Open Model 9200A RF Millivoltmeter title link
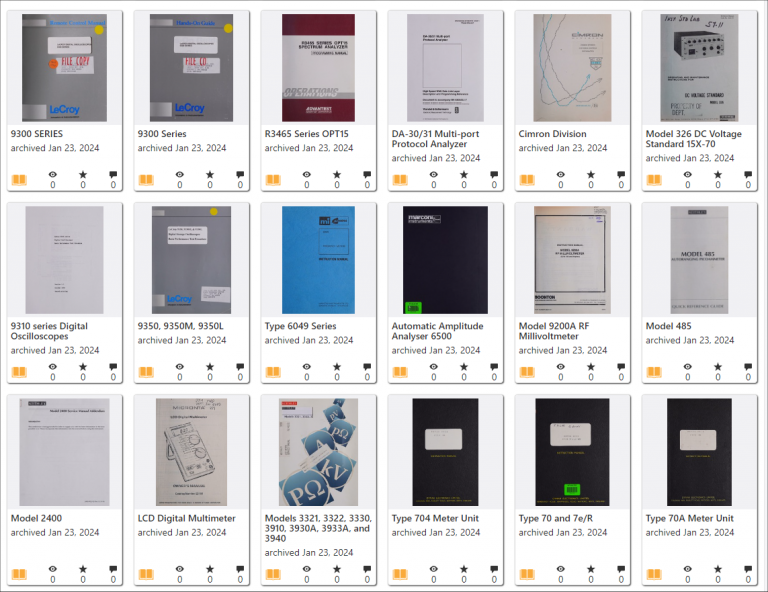Screen dimensions: 768x592 (554, 331)
